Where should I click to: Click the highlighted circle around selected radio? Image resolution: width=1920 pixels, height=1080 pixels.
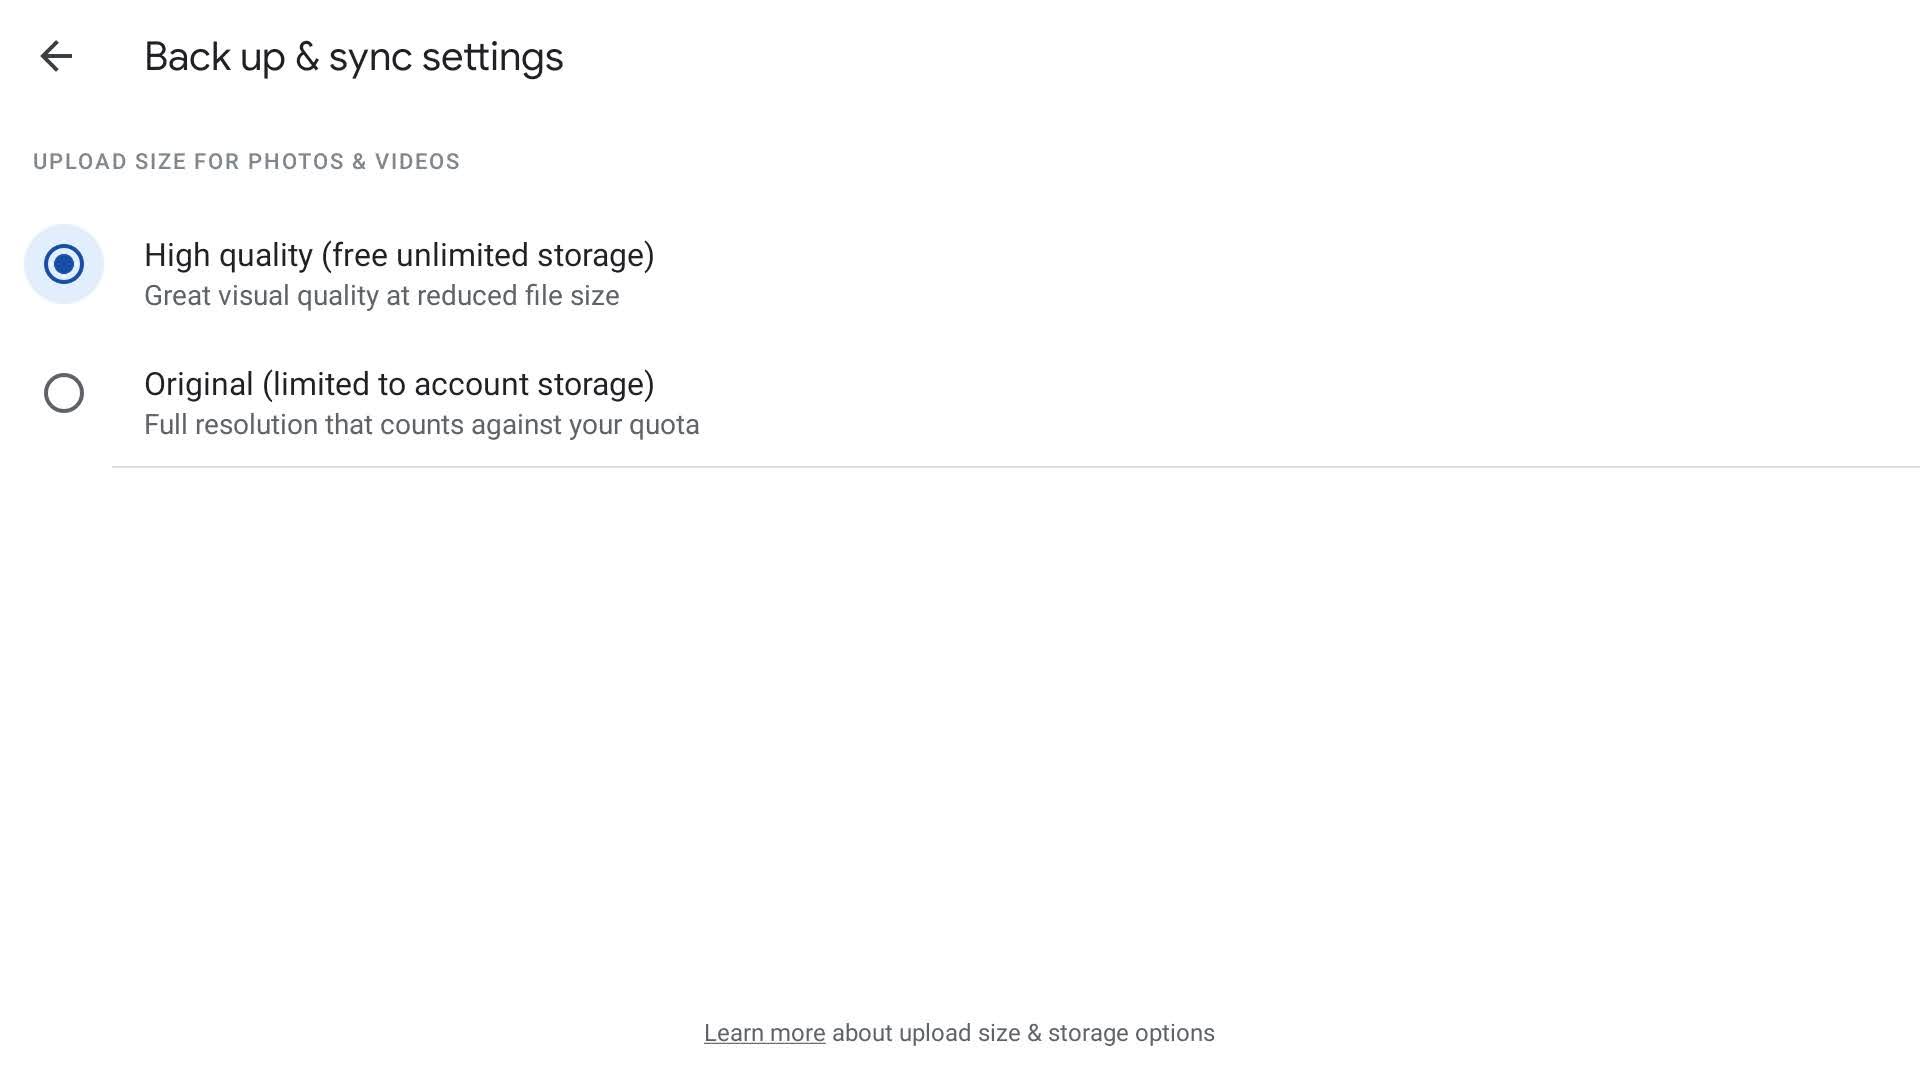pyautogui.click(x=63, y=264)
